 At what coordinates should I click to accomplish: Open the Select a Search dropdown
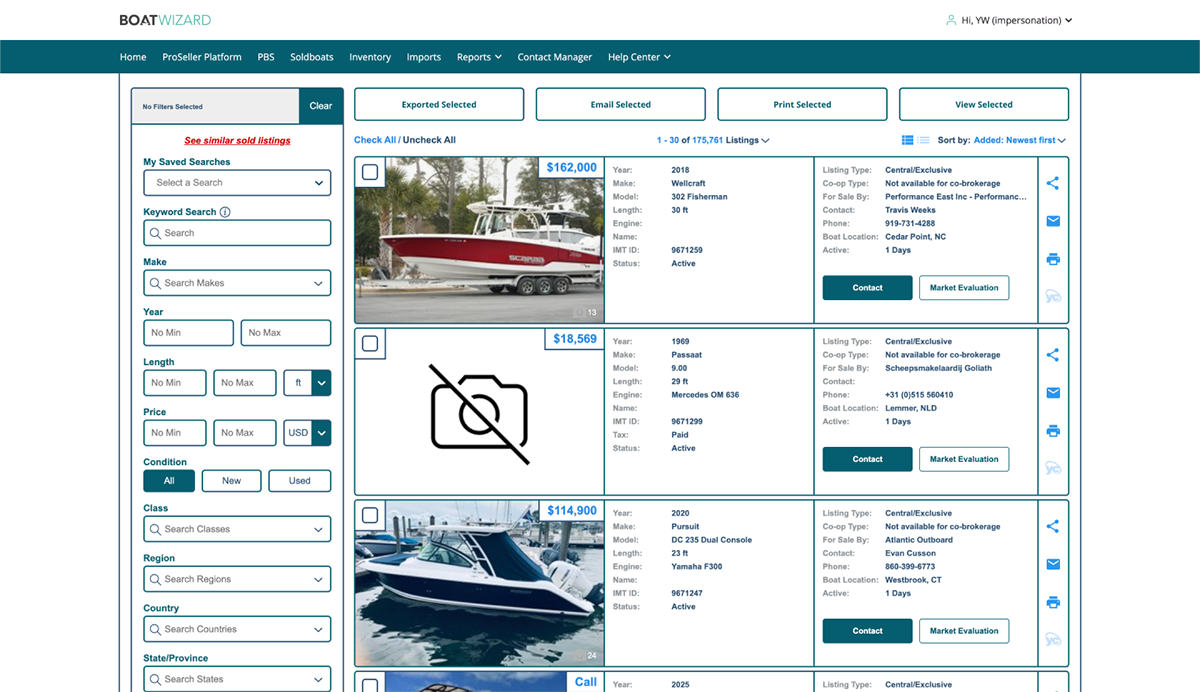pyautogui.click(x=237, y=183)
